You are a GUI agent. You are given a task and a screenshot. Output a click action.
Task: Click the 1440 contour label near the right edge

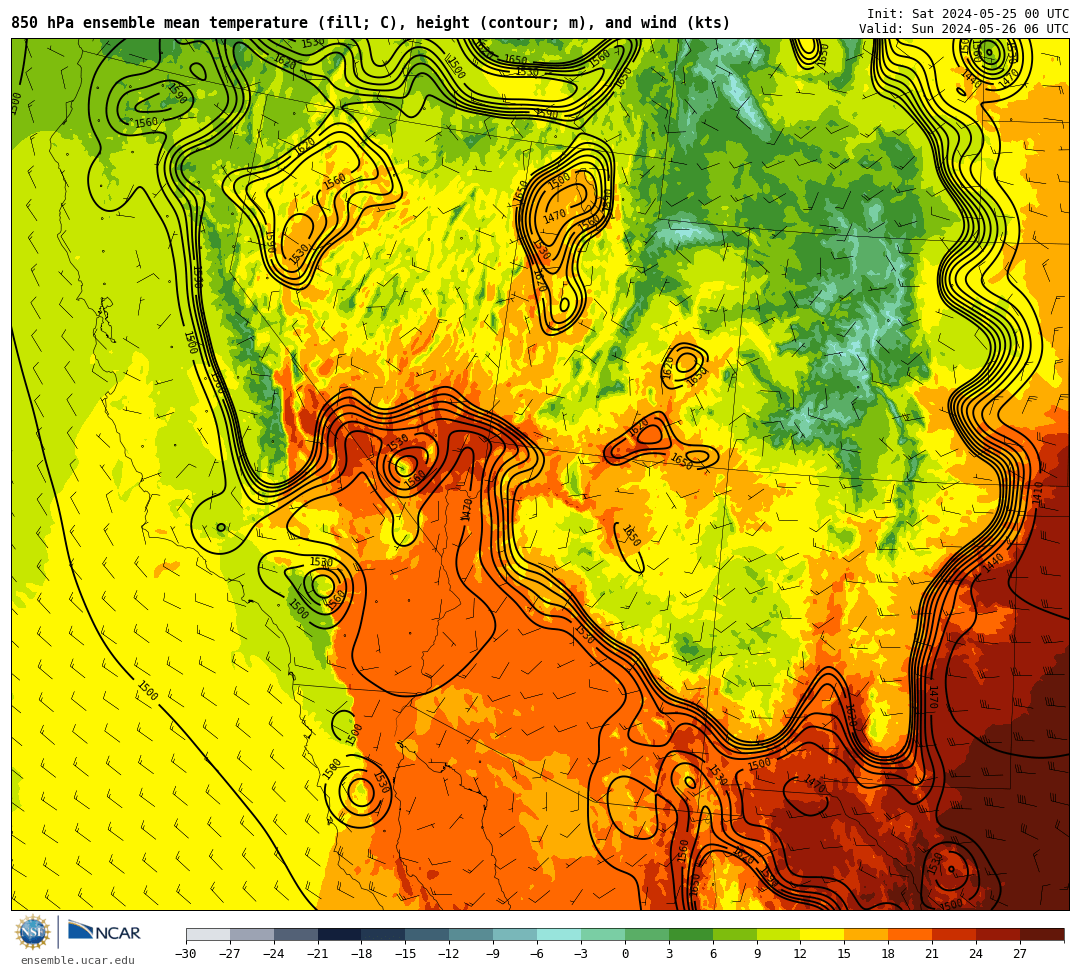(x=993, y=563)
